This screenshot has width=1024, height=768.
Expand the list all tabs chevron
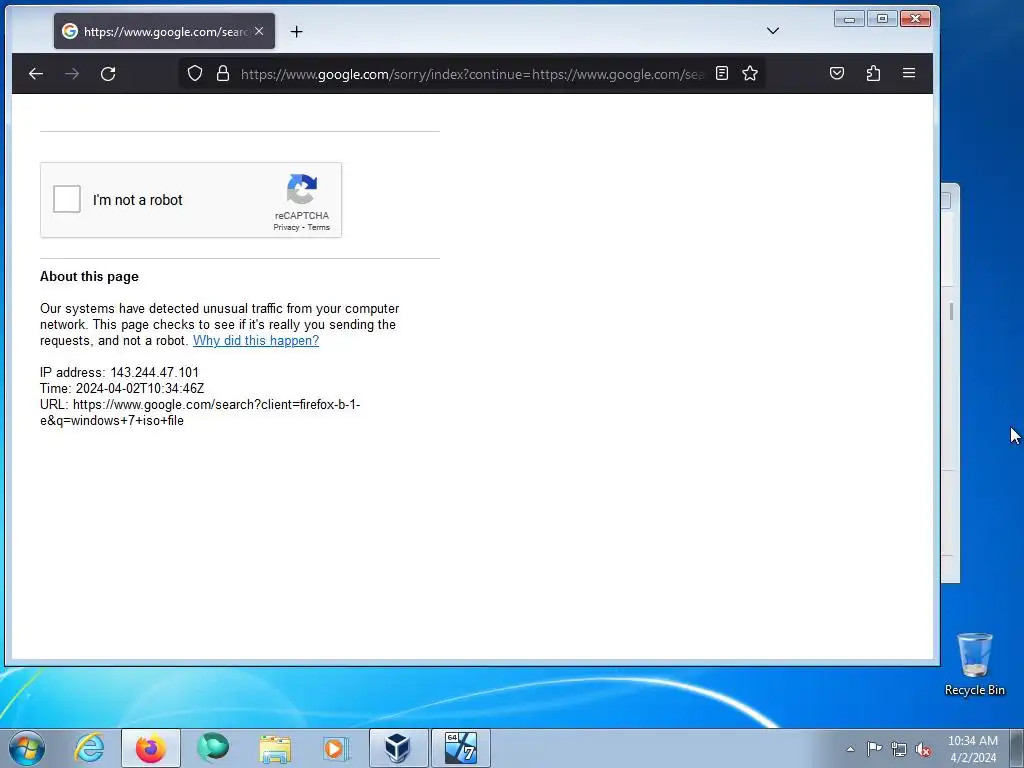pos(773,31)
